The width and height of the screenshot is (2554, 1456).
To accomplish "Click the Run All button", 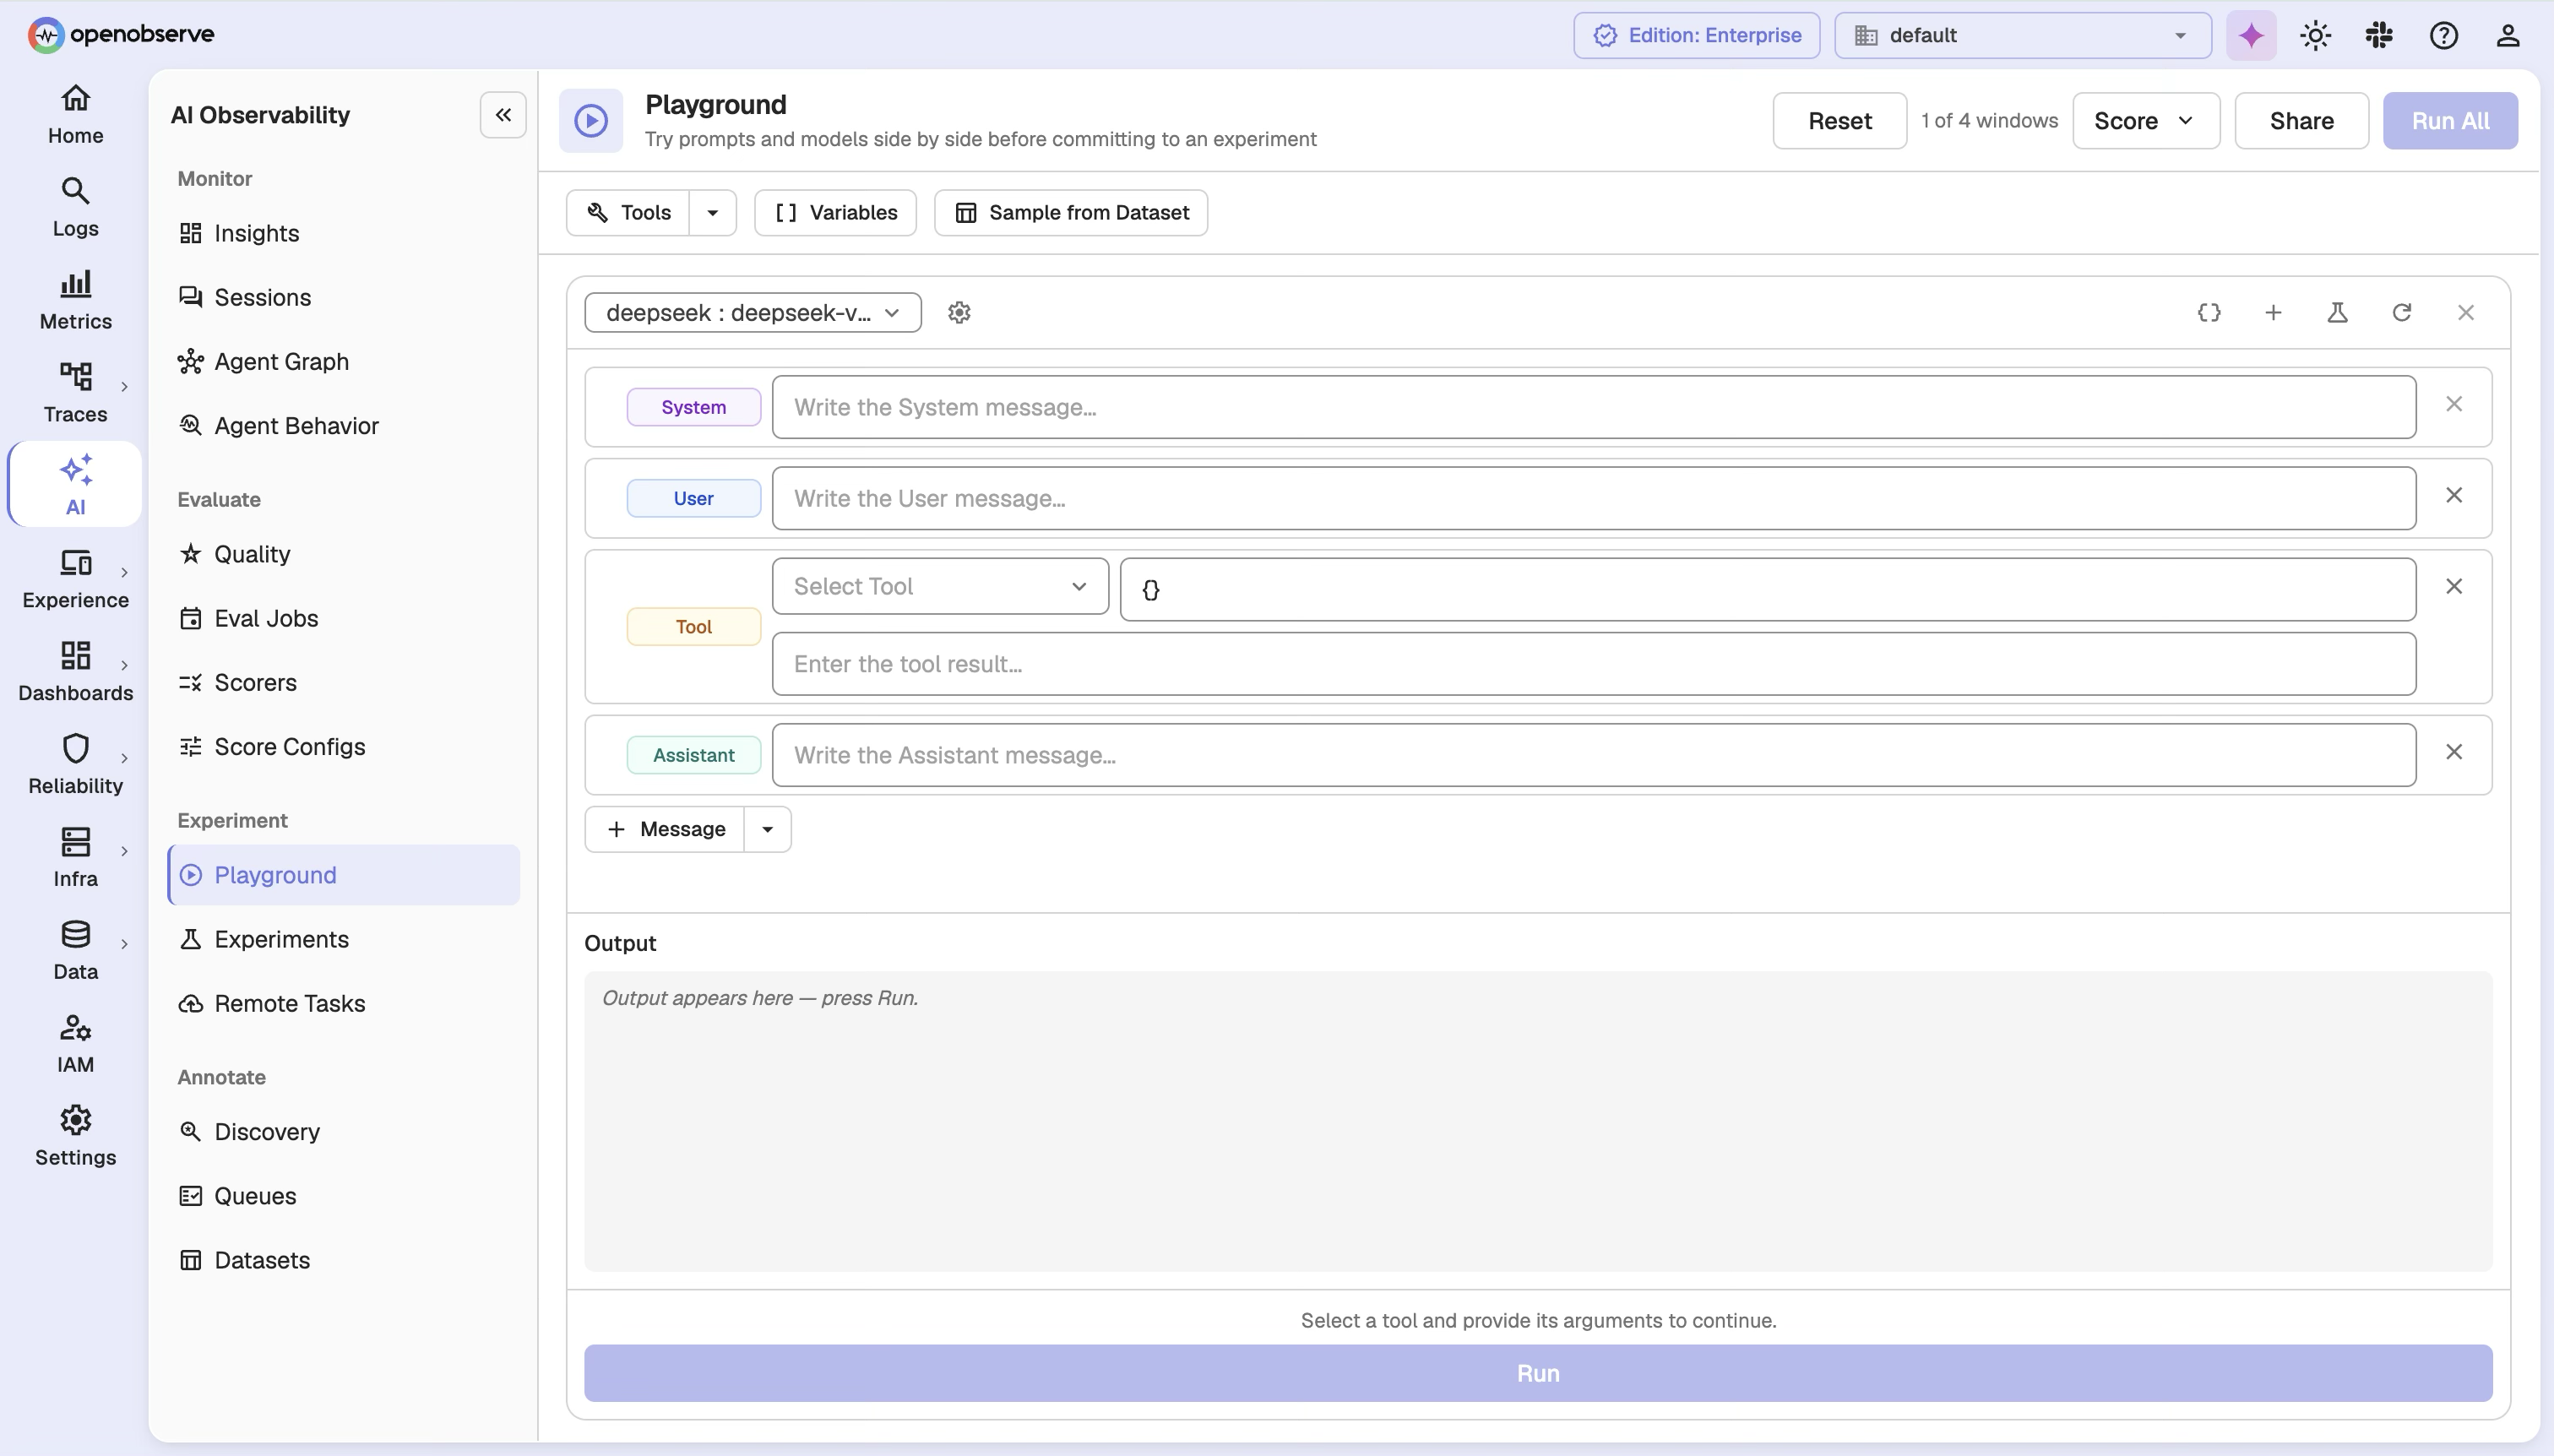I will pos(2450,121).
